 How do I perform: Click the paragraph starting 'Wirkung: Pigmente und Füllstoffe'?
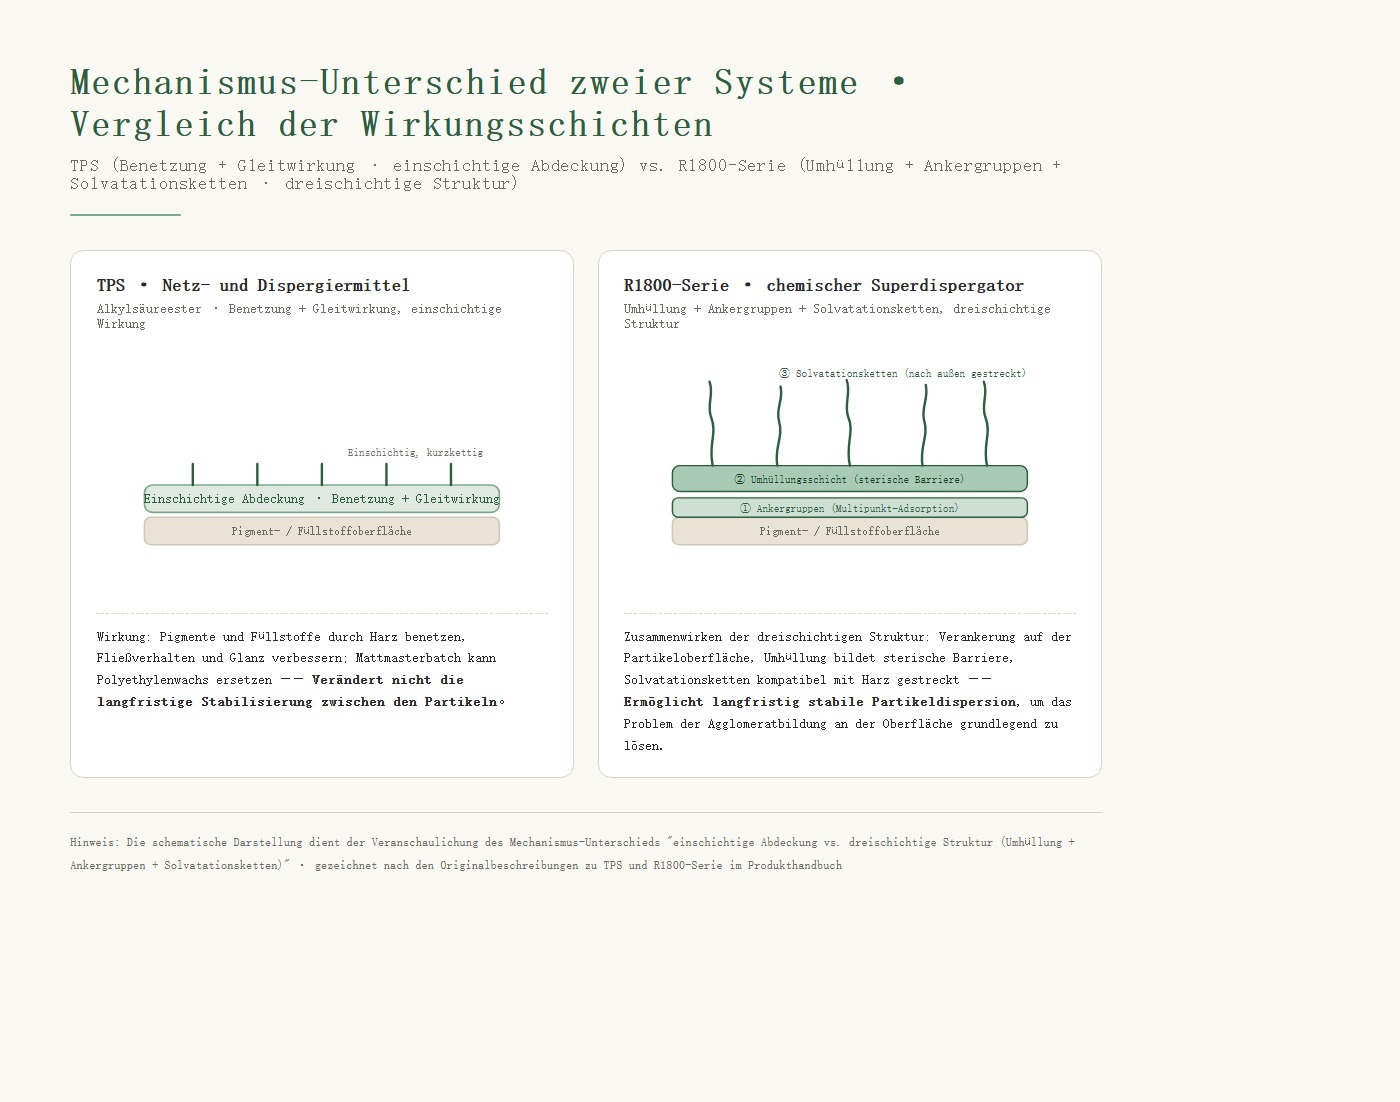click(301, 669)
